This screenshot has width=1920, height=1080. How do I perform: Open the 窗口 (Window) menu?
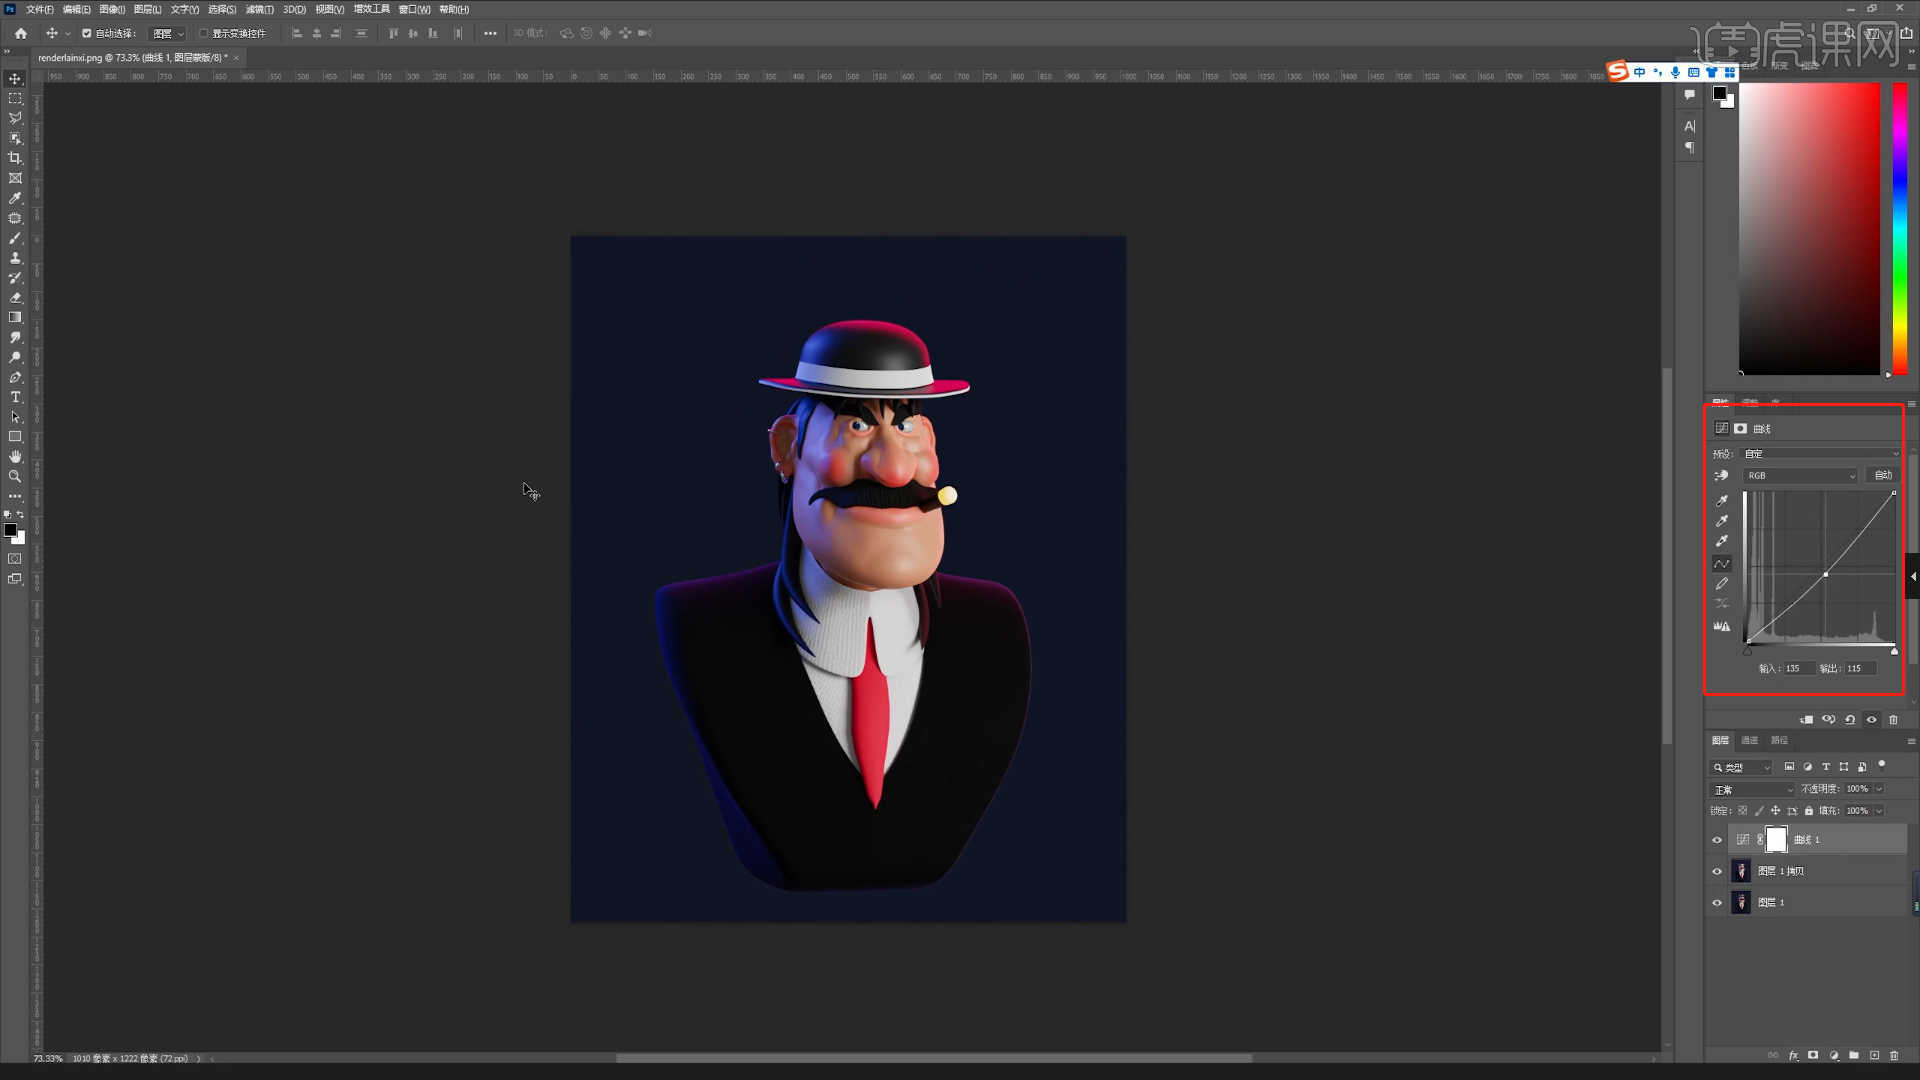(x=414, y=9)
